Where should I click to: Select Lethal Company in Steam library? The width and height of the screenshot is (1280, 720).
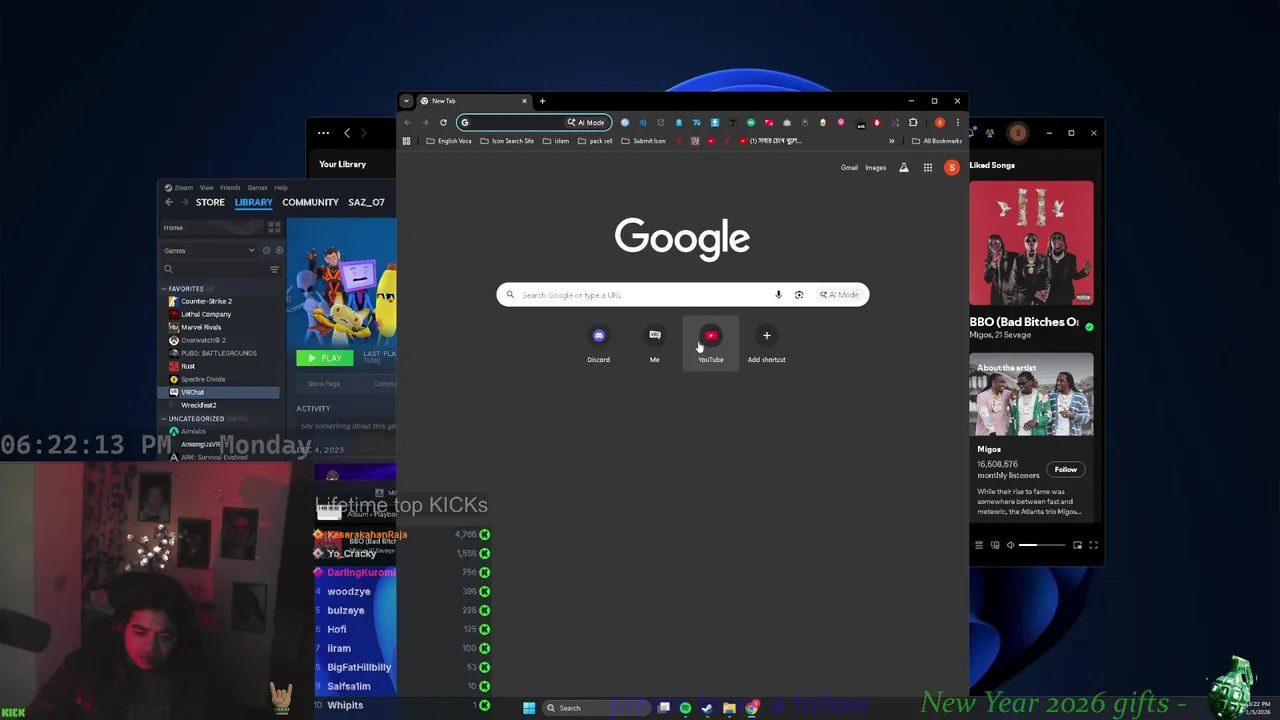(x=205, y=314)
